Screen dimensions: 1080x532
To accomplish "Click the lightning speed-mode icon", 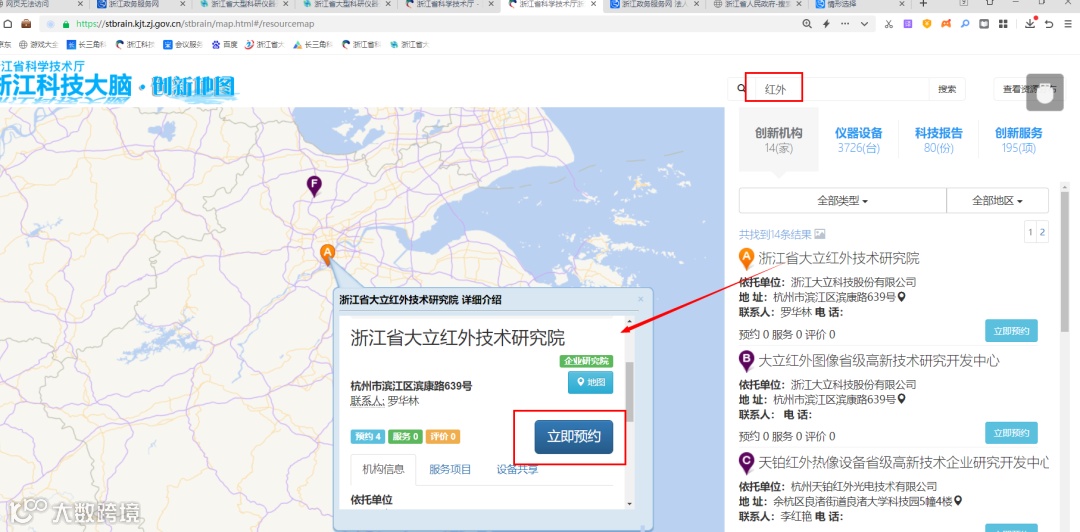I will click(827, 24).
